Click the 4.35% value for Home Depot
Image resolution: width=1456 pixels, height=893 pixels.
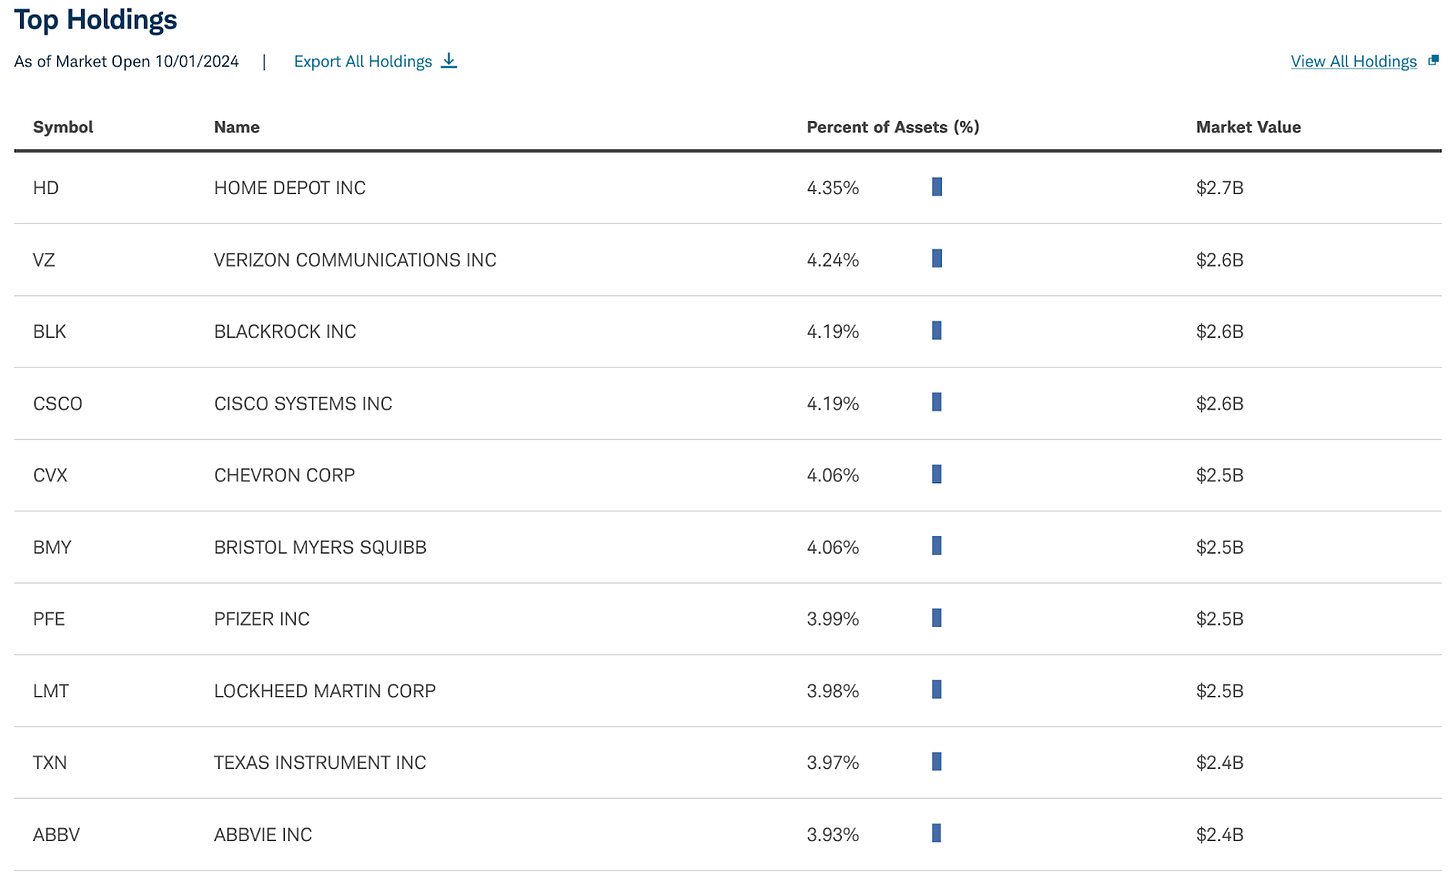[x=833, y=188]
